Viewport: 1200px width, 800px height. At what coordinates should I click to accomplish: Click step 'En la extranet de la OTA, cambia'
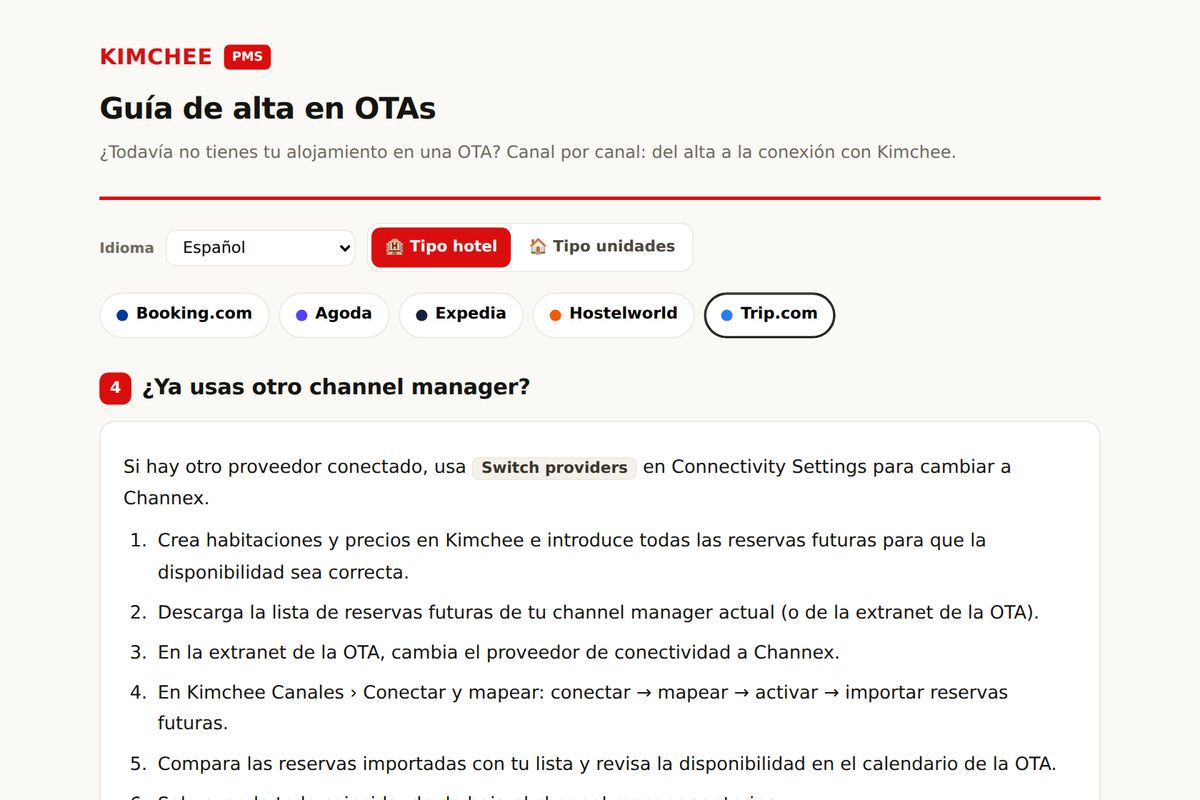[498, 653]
